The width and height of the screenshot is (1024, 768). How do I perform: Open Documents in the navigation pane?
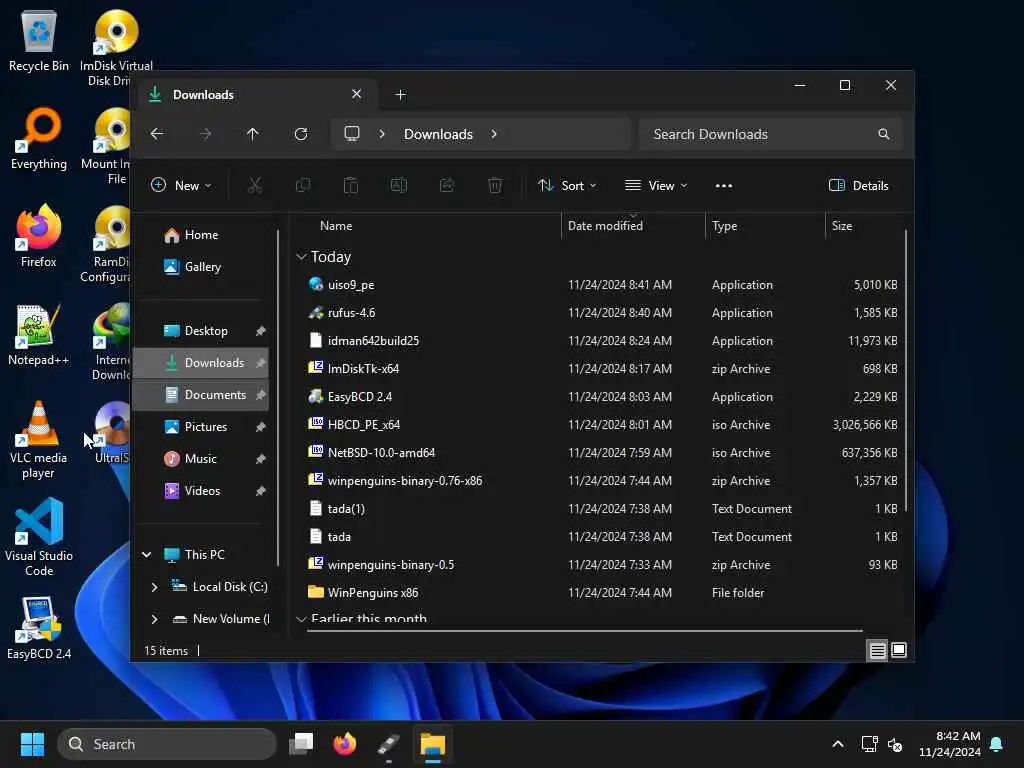(x=201, y=394)
